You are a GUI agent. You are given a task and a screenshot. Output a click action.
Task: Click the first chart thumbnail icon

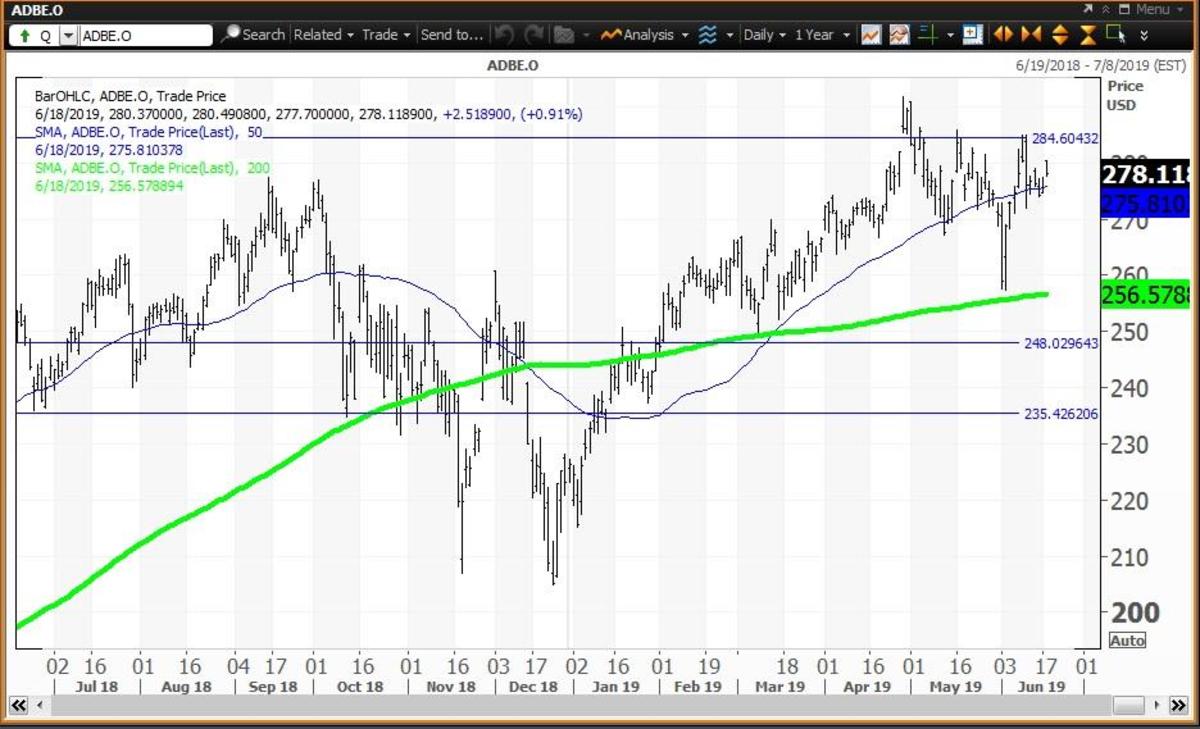(870, 34)
